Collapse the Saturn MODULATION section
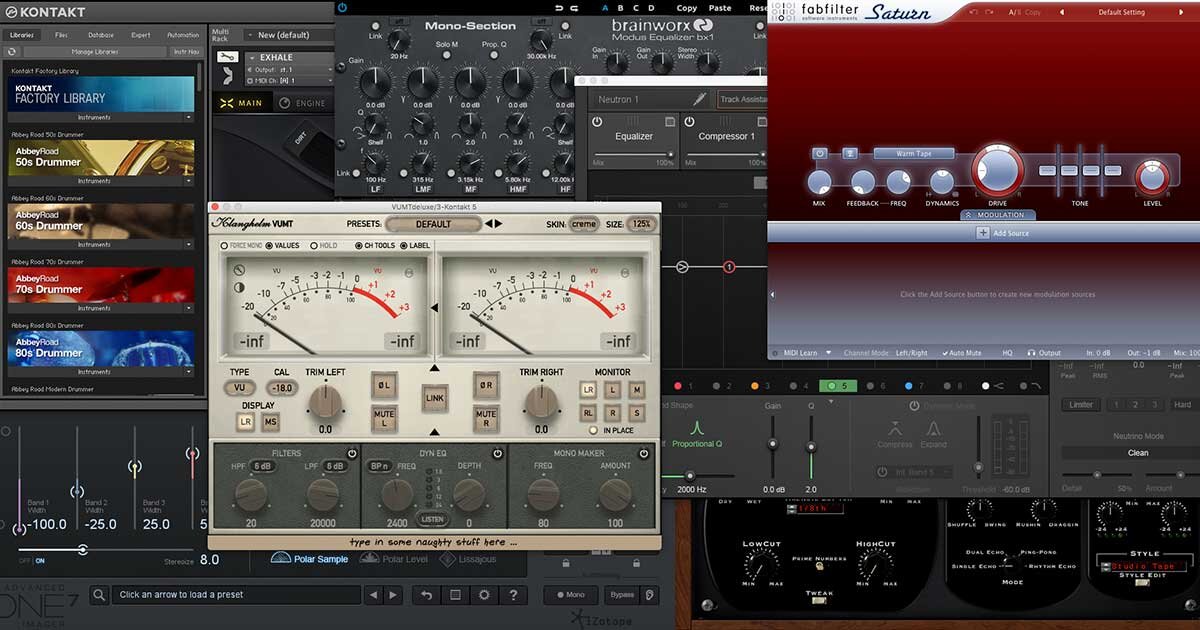 point(997,215)
